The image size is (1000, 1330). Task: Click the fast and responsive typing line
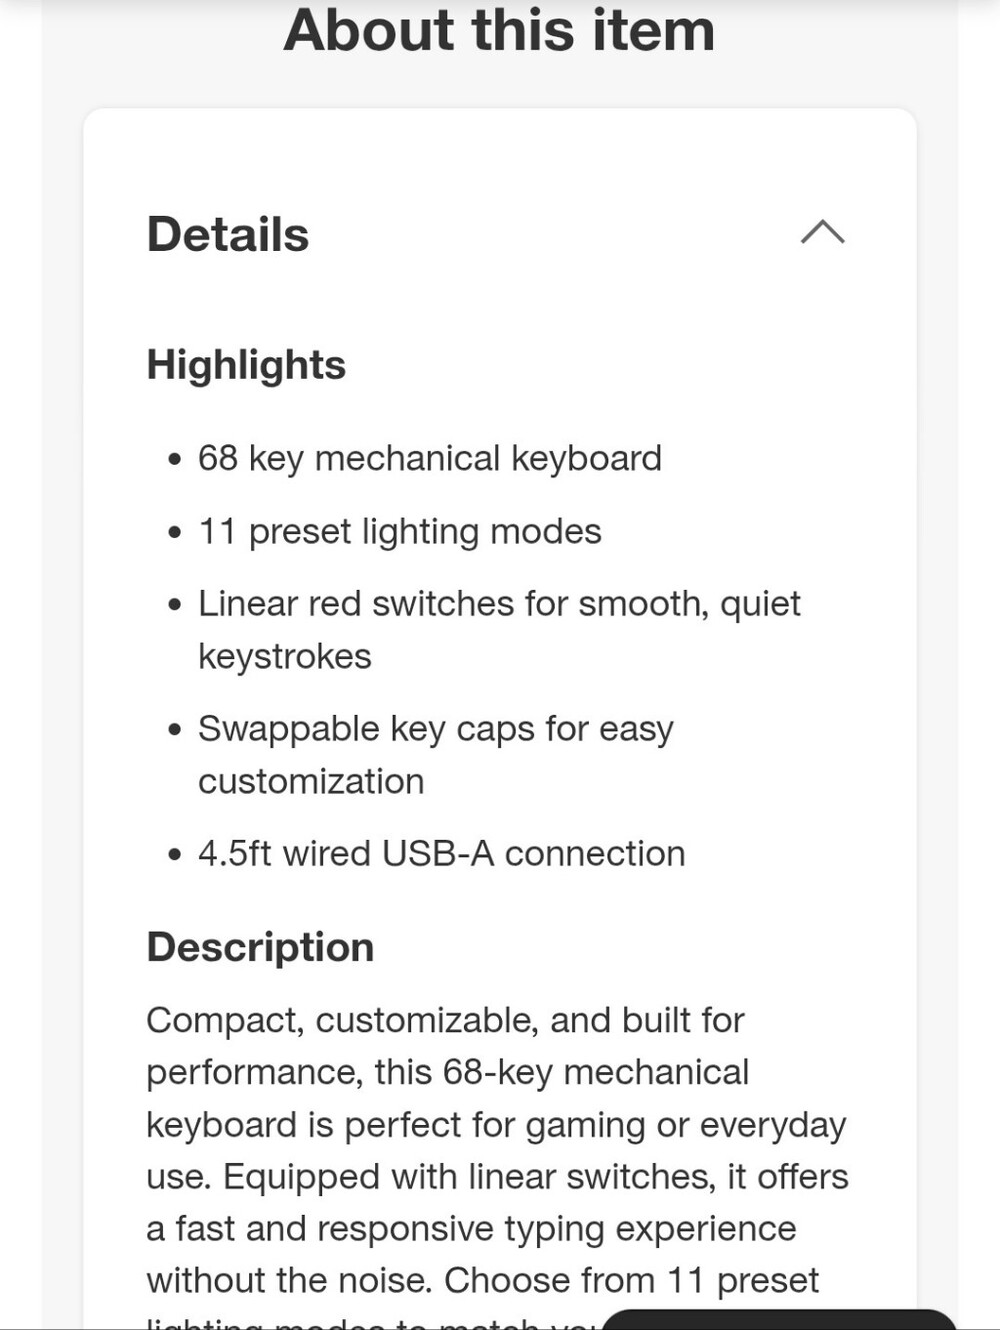tap(471, 1228)
